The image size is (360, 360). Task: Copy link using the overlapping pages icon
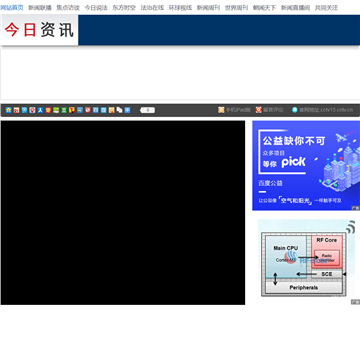click(x=119, y=110)
